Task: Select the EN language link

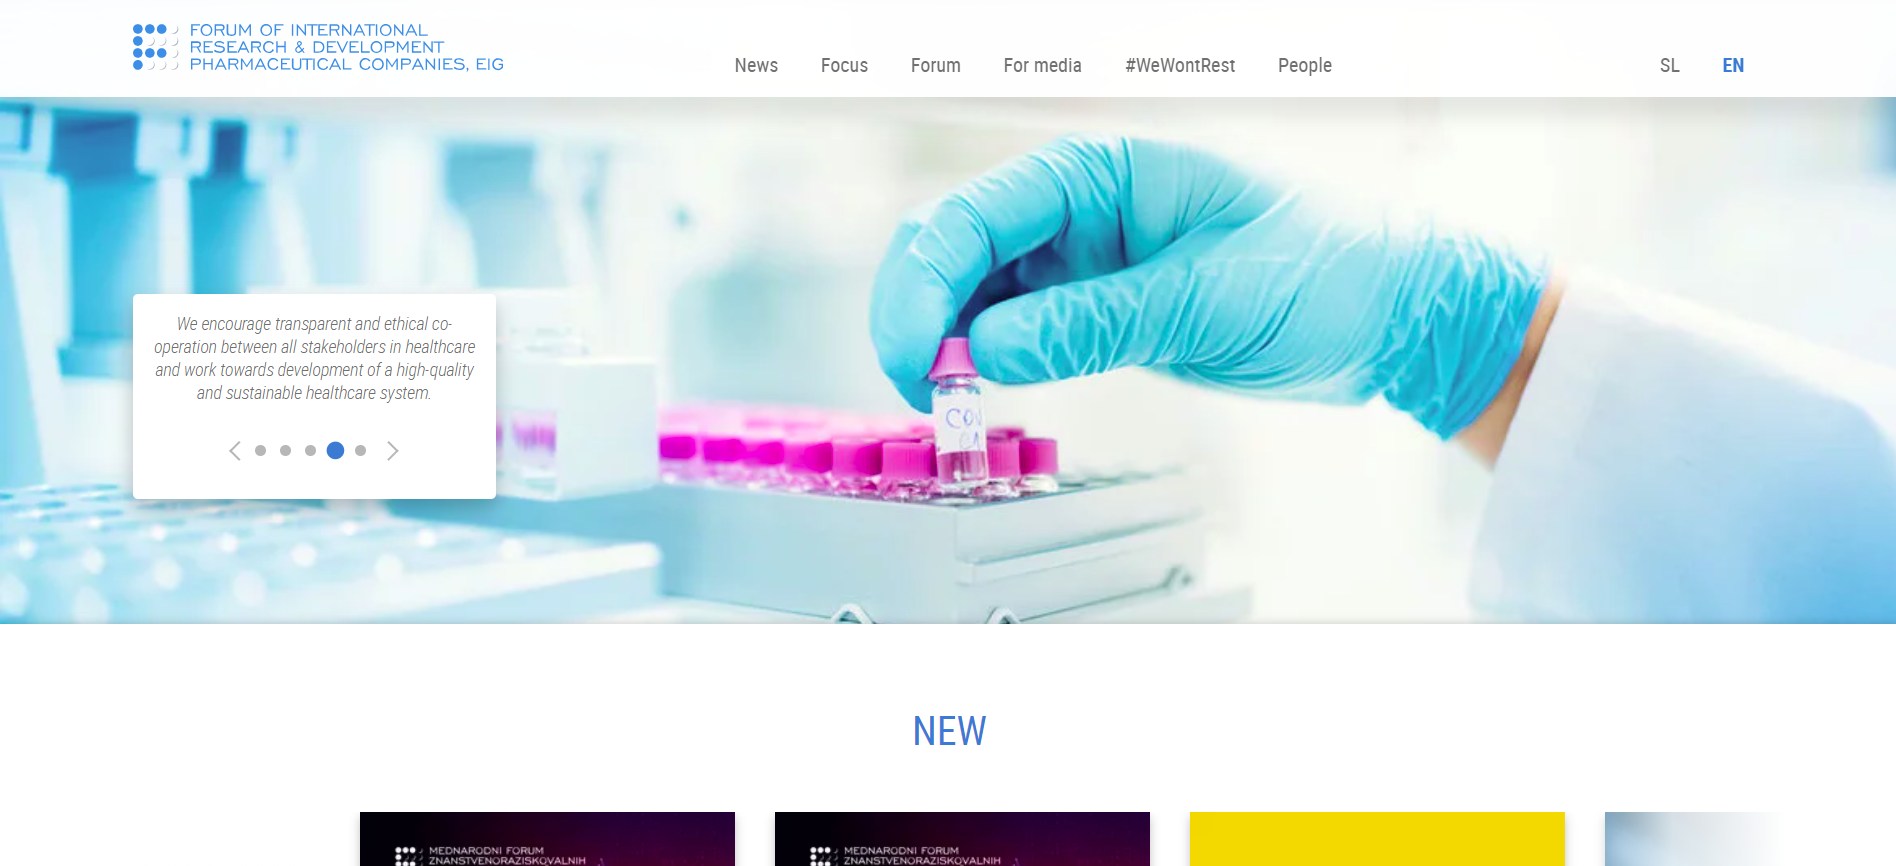Action: 1733,65
